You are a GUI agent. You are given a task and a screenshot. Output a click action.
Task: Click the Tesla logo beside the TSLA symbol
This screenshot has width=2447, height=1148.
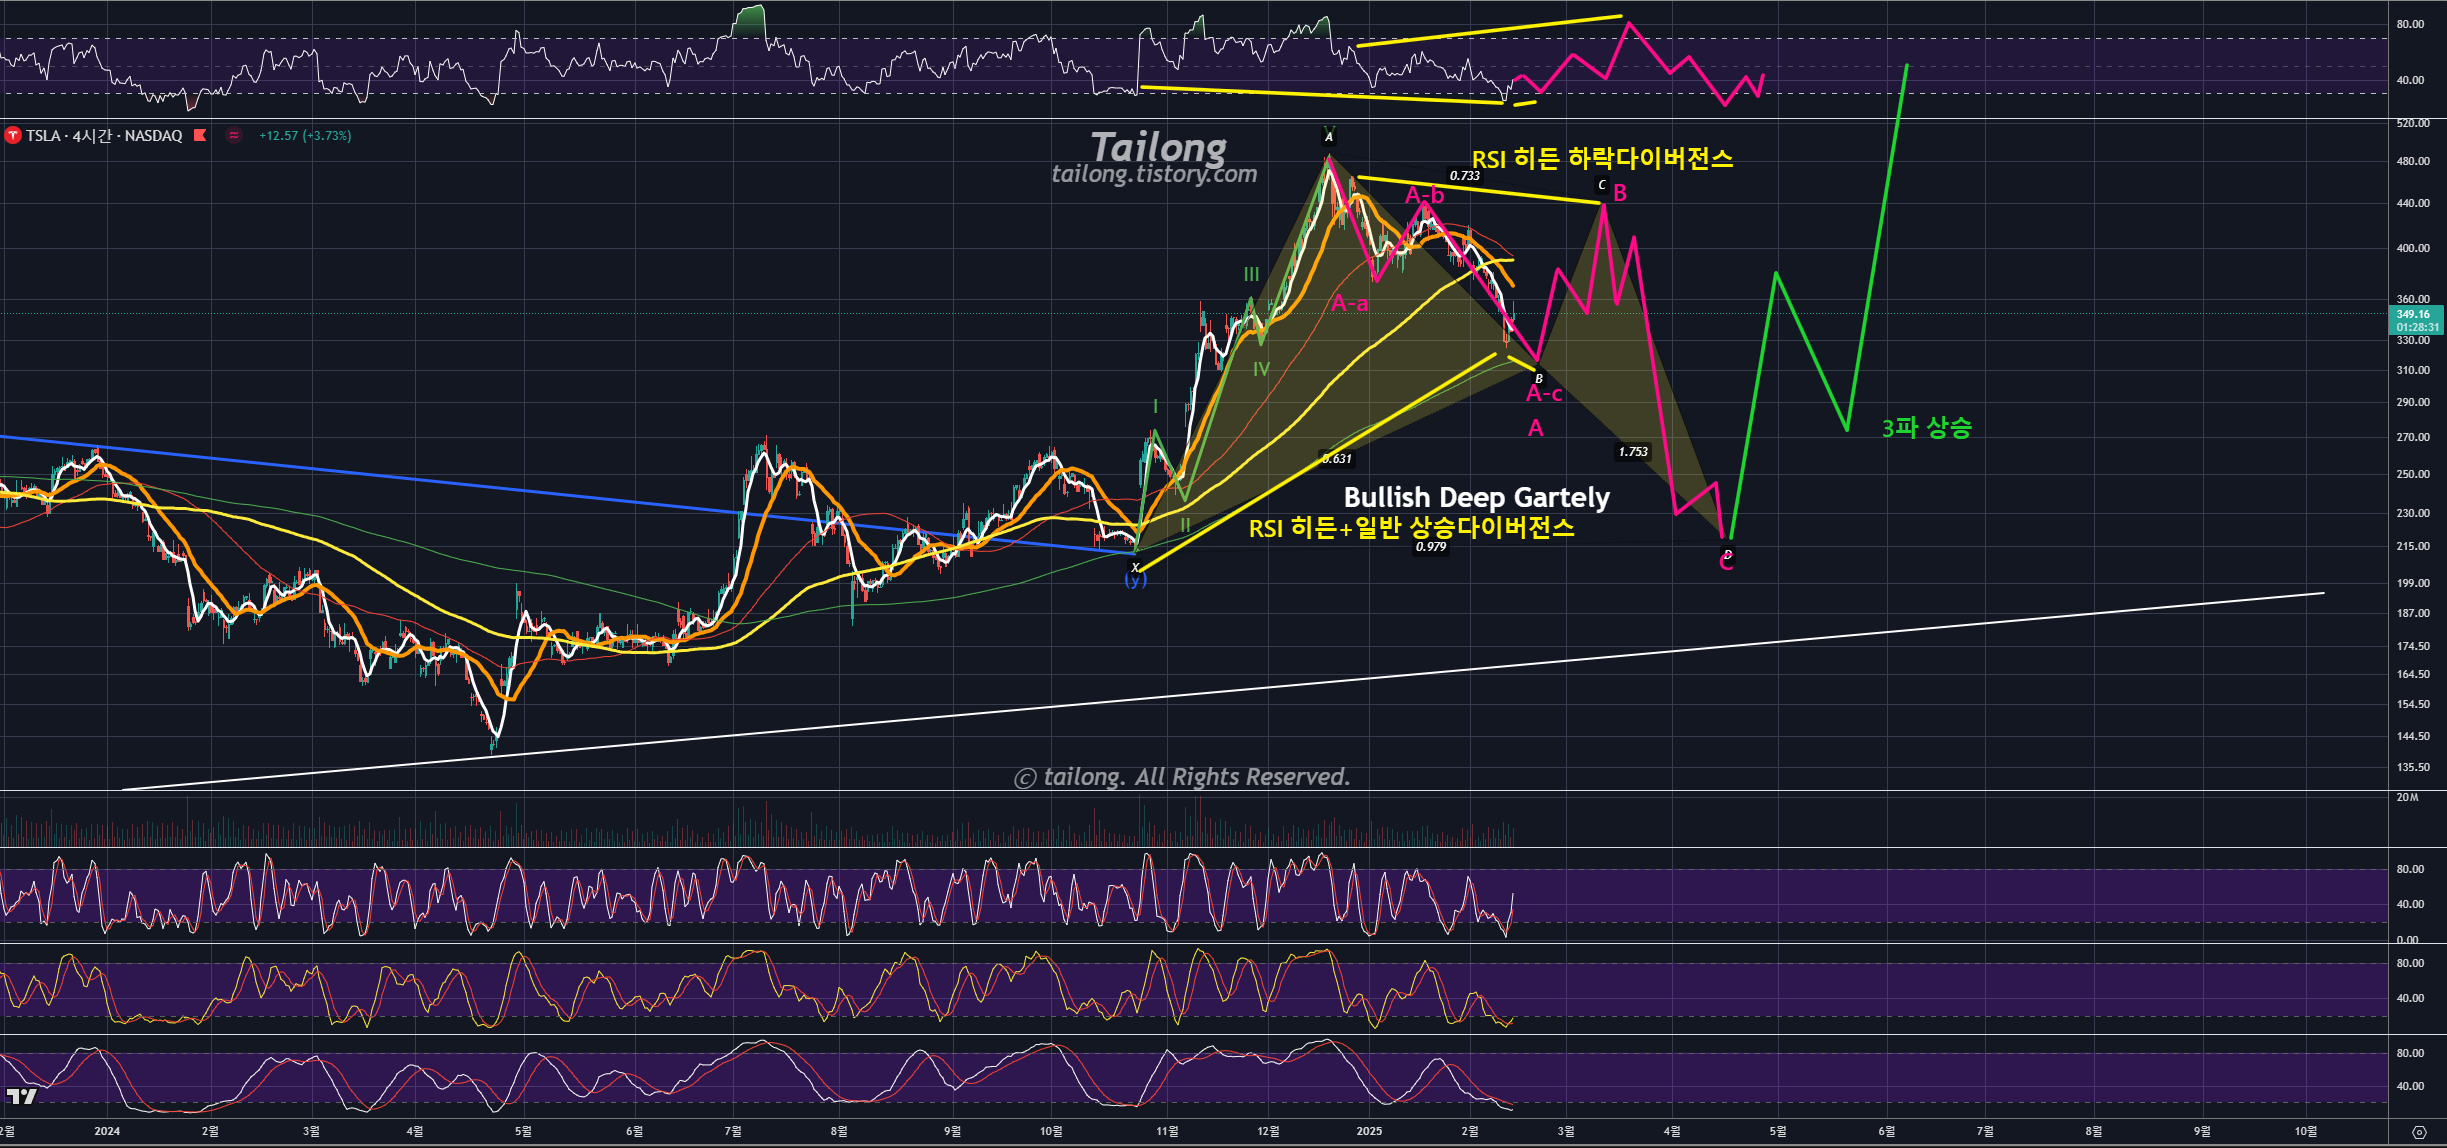13,135
